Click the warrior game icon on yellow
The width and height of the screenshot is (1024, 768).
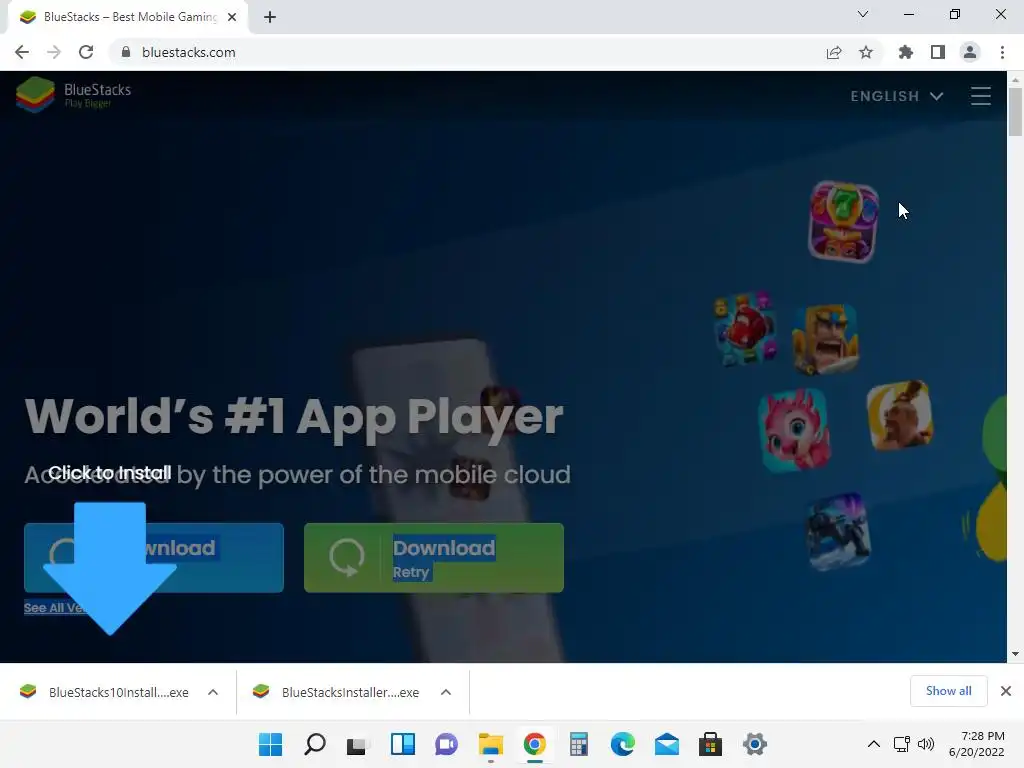coord(899,415)
